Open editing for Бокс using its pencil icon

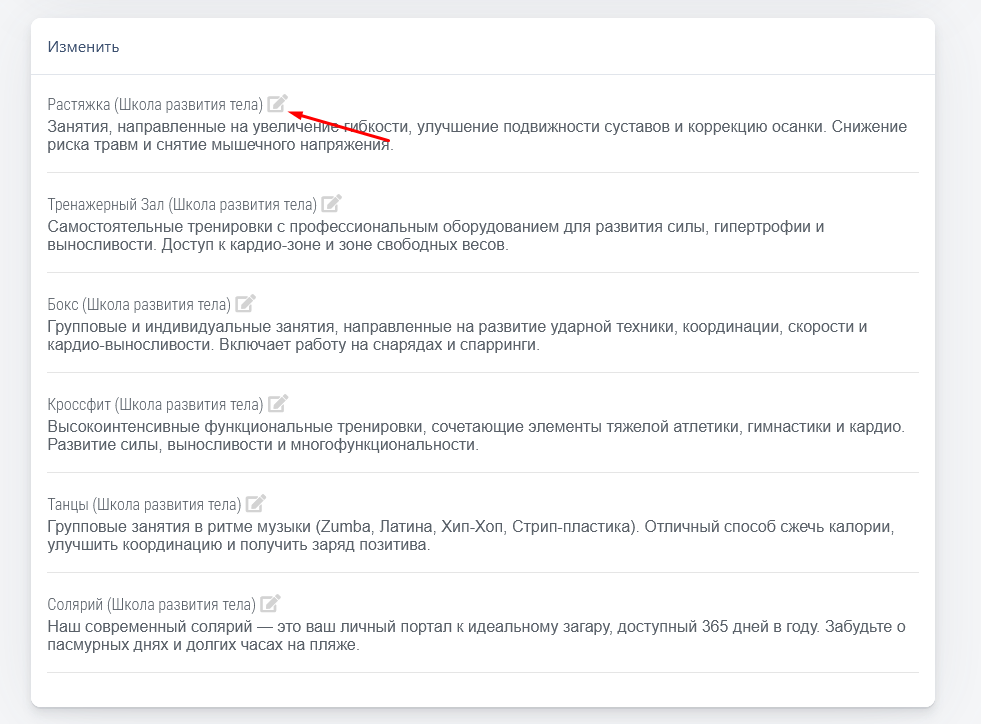tap(245, 303)
